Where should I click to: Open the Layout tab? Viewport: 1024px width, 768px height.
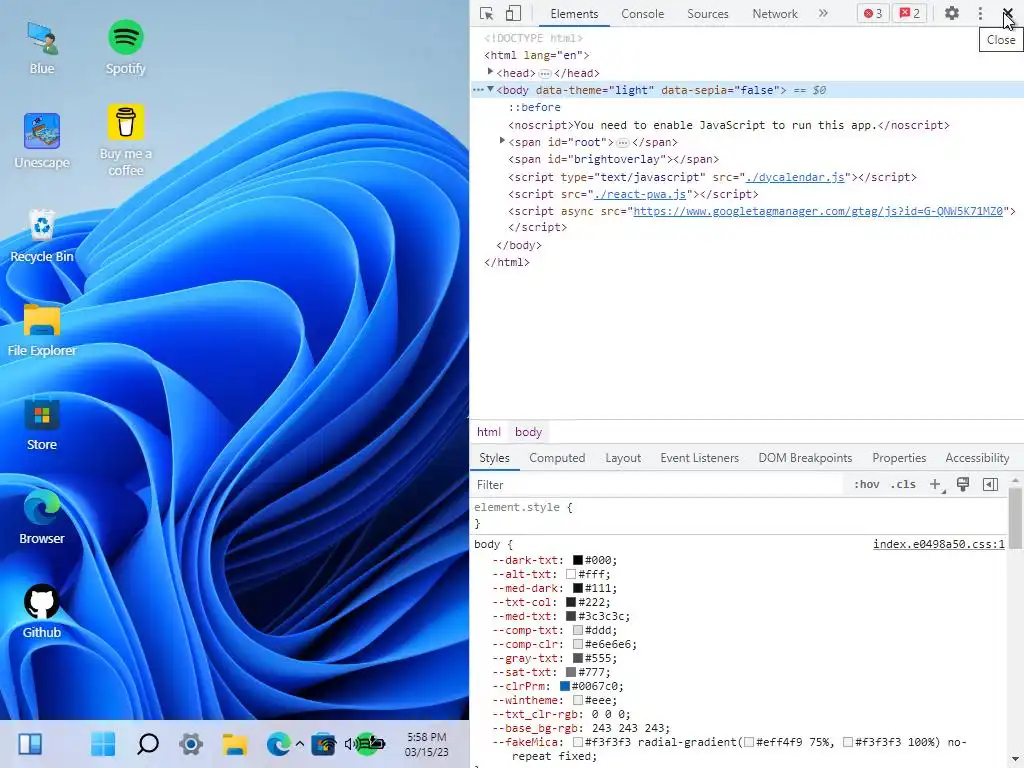[623, 458]
